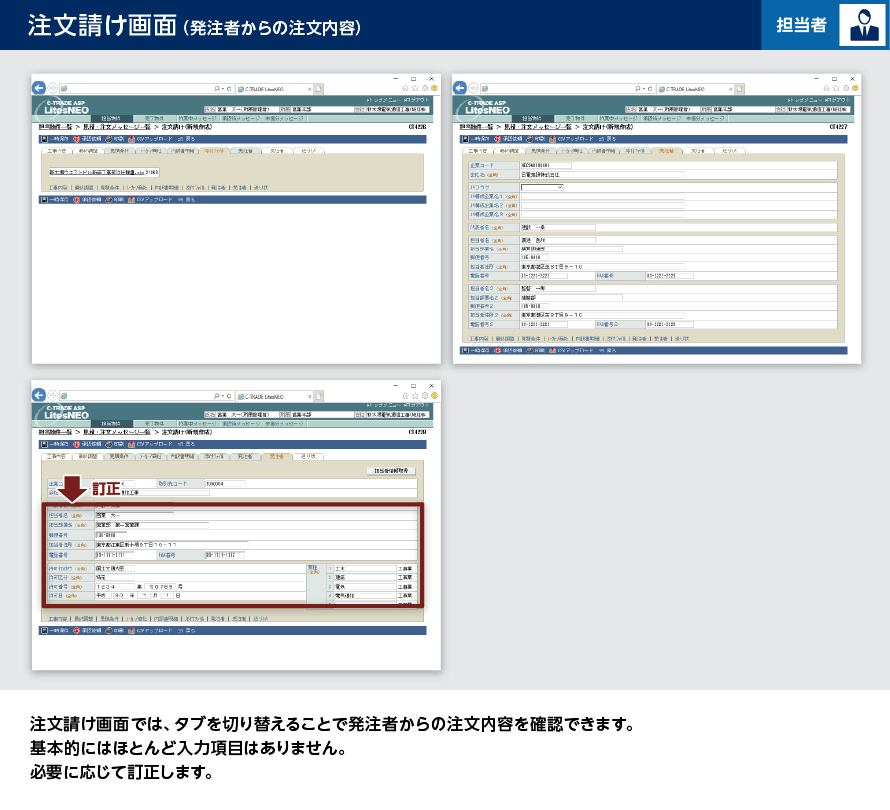The height and width of the screenshot is (810, 890).
Task: Click the settings gear in 添付ファイル browser window
Action: (423, 88)
